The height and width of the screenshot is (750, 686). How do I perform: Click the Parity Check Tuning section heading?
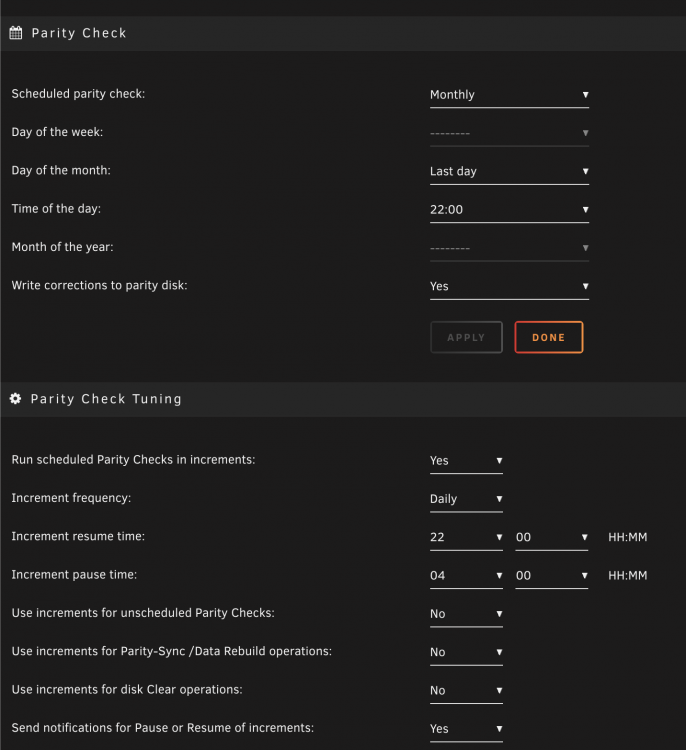click(106, 399)
